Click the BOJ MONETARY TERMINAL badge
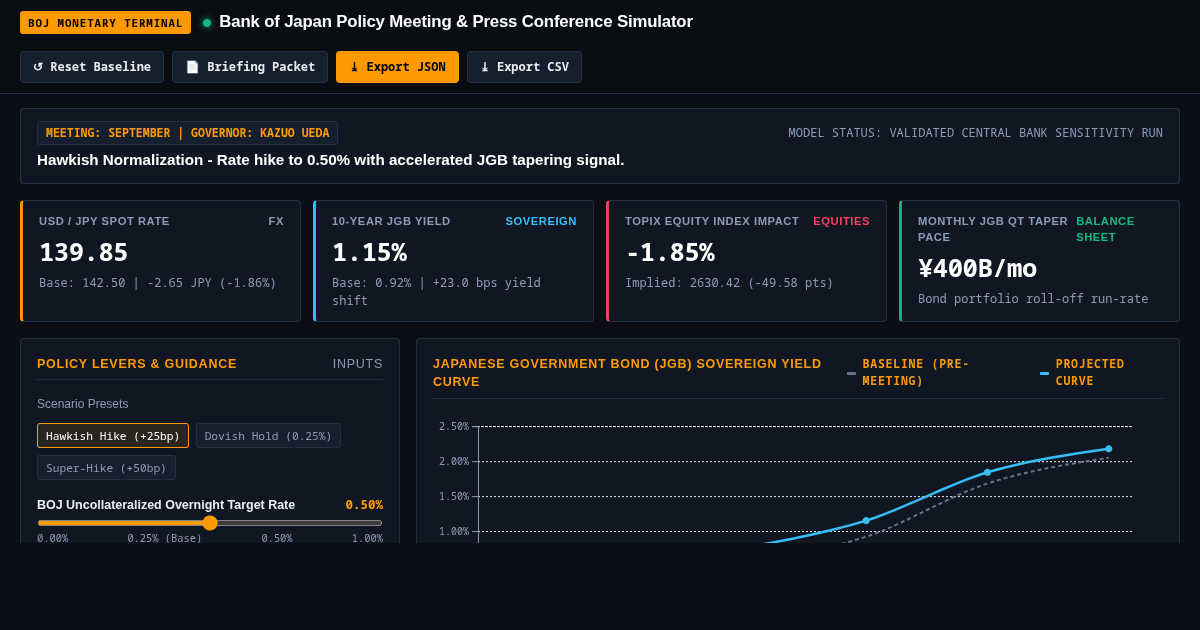Screen dimensions: 1200x630 pos(105,23)
